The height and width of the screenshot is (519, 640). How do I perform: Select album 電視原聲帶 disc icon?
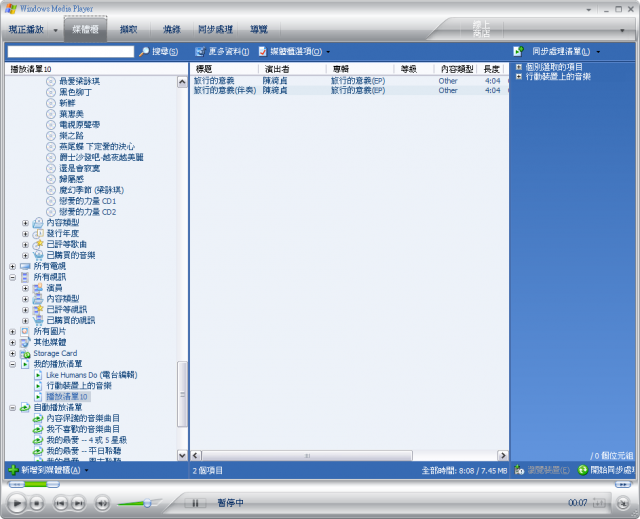[x=51, y=125]
